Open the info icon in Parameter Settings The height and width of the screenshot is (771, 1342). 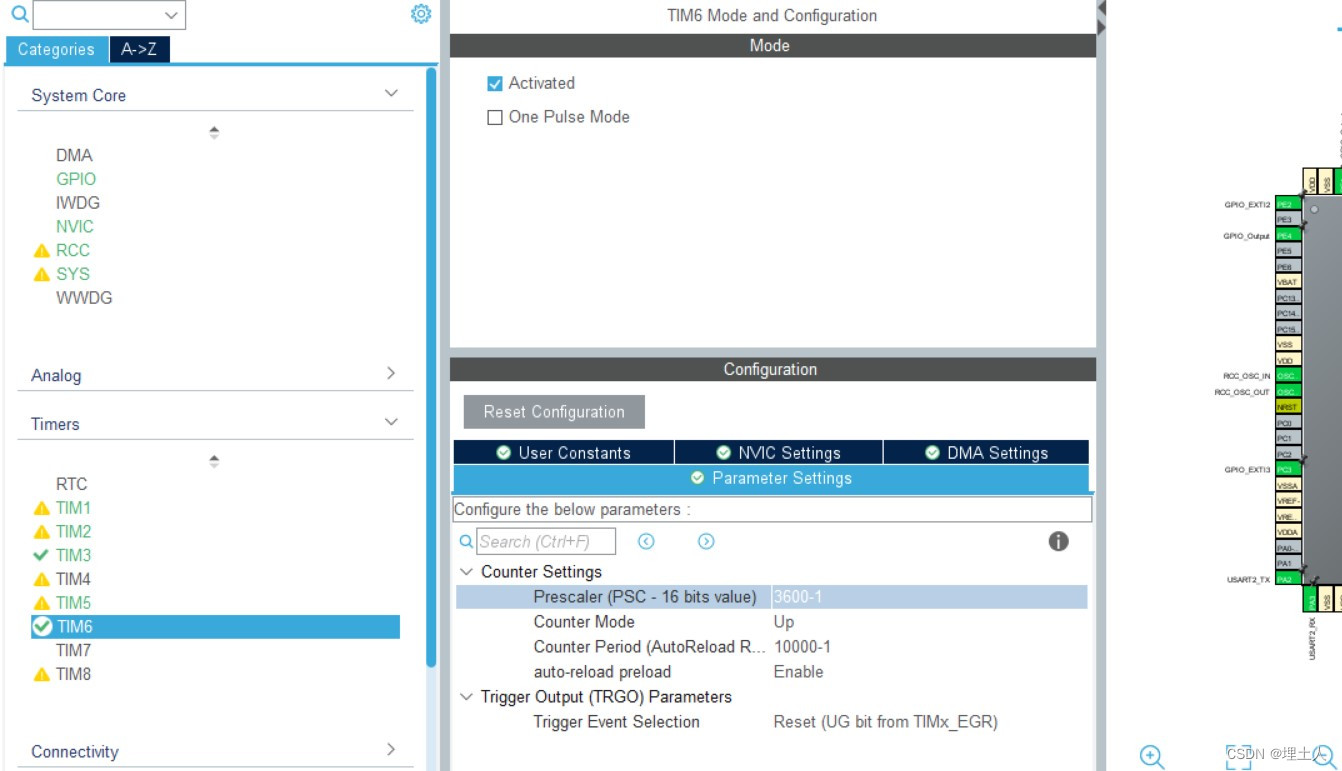pyautogui.click(x=1058, y=541)
